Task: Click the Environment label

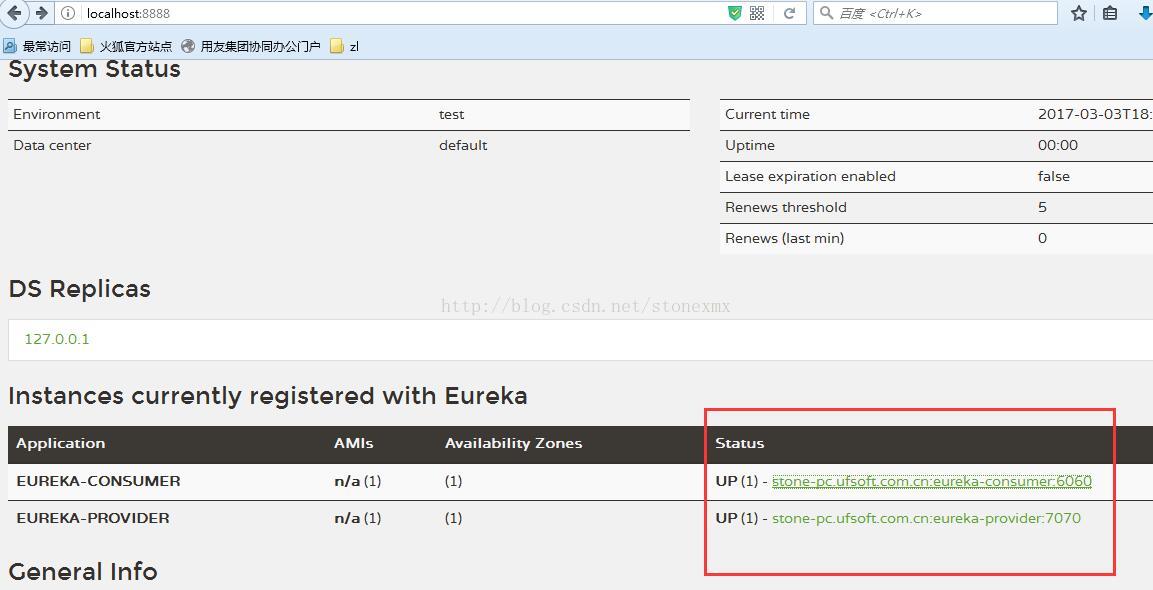Action: [57, 115]
